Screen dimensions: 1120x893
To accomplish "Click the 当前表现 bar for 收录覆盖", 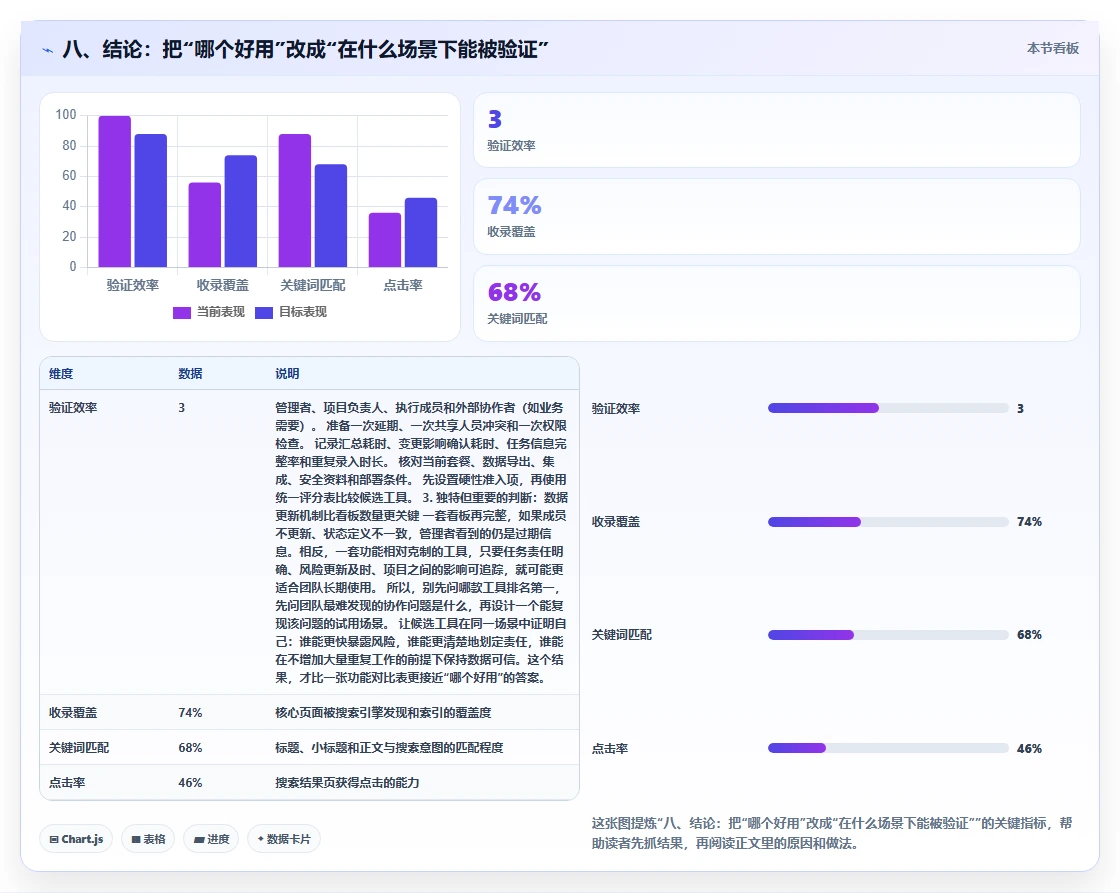I will 204,225.
